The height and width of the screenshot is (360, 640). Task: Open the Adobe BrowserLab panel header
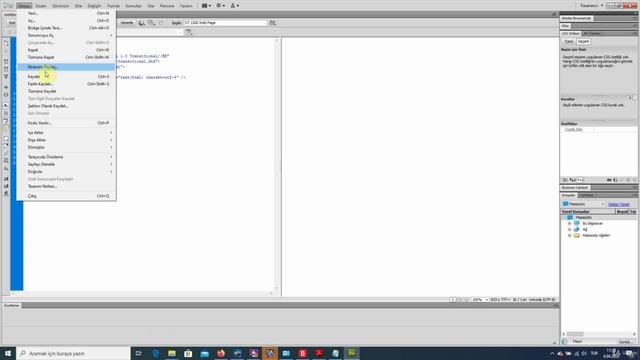(x=576, y=18)
